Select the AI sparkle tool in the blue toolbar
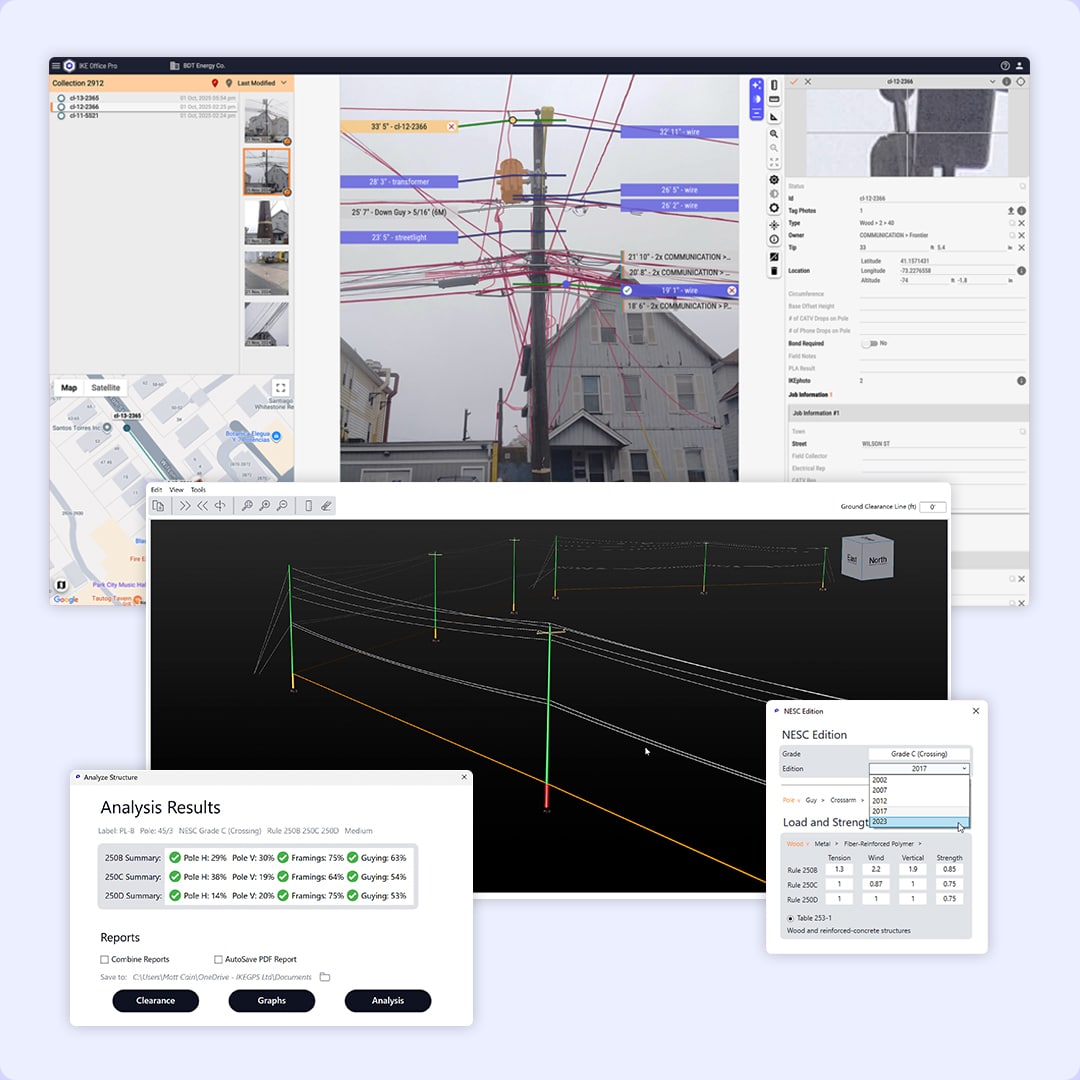The width and height of the screenshot is (1080, 1080). point(756,85)
